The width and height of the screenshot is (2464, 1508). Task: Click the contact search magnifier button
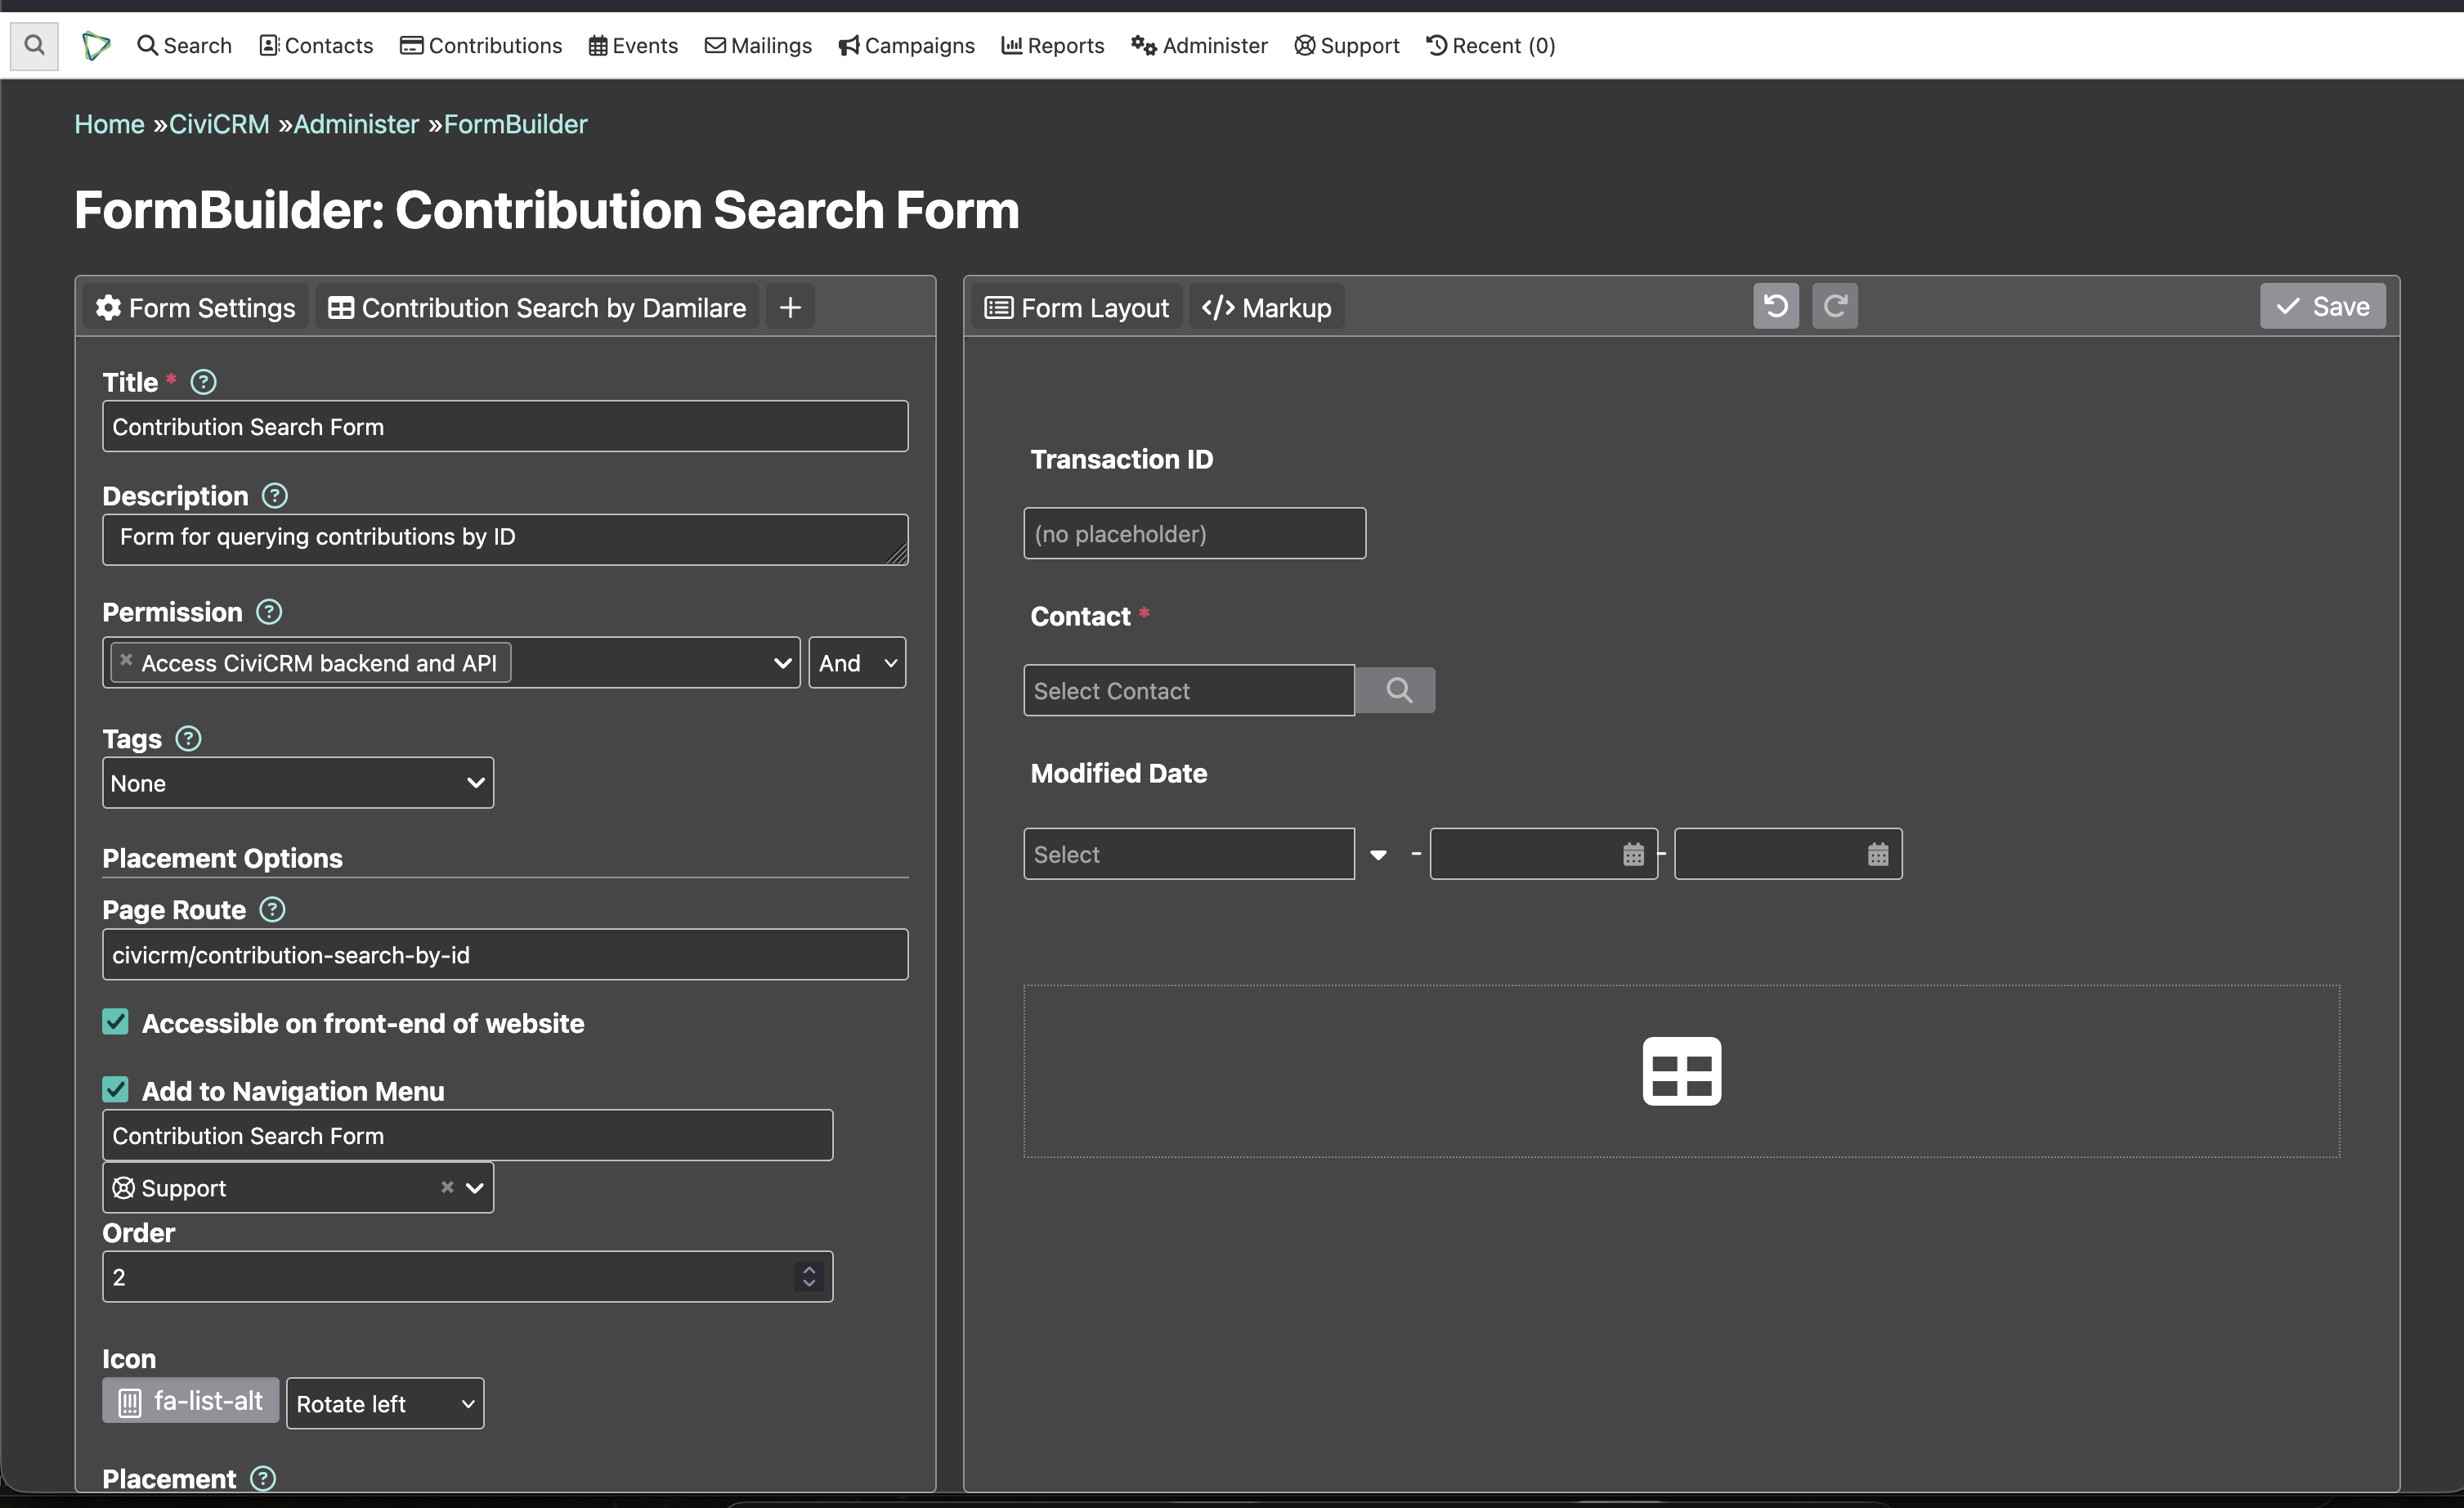coord(1395,690)
